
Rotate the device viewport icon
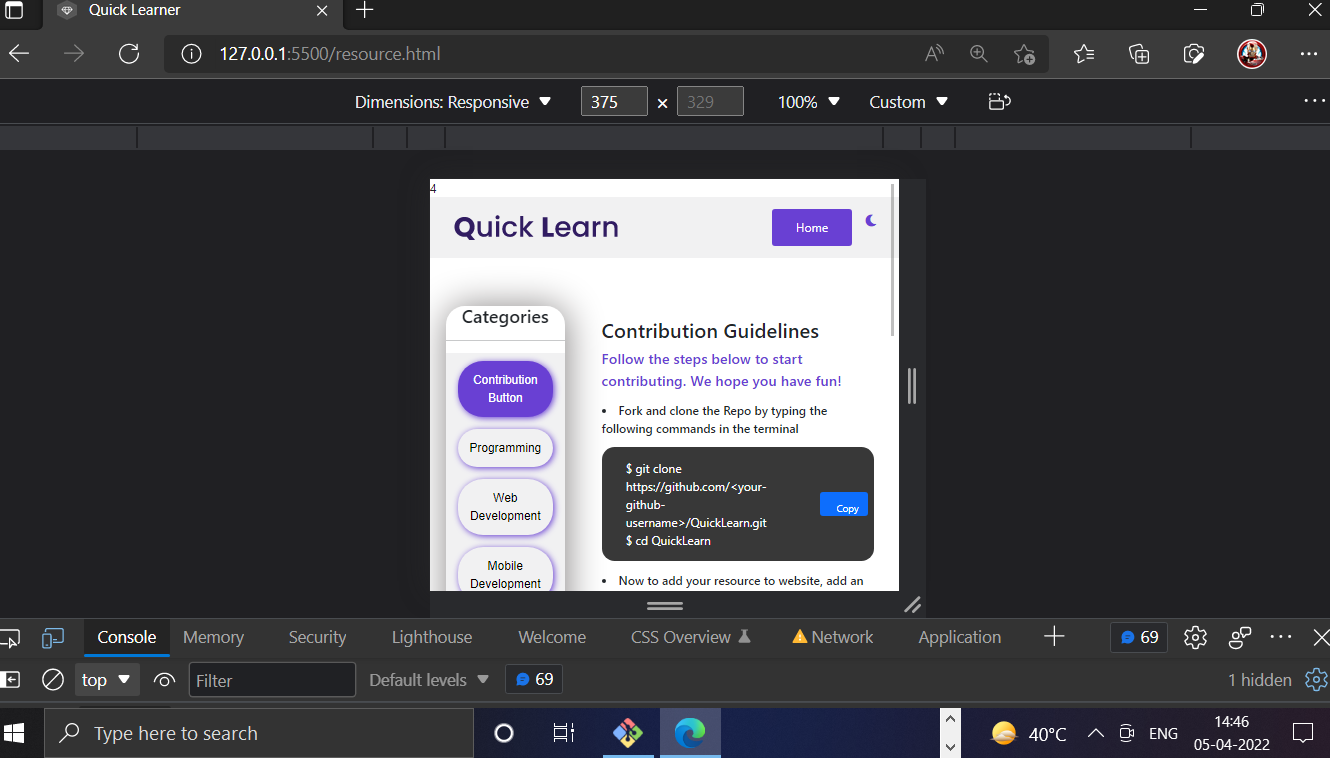coord(999,102)
